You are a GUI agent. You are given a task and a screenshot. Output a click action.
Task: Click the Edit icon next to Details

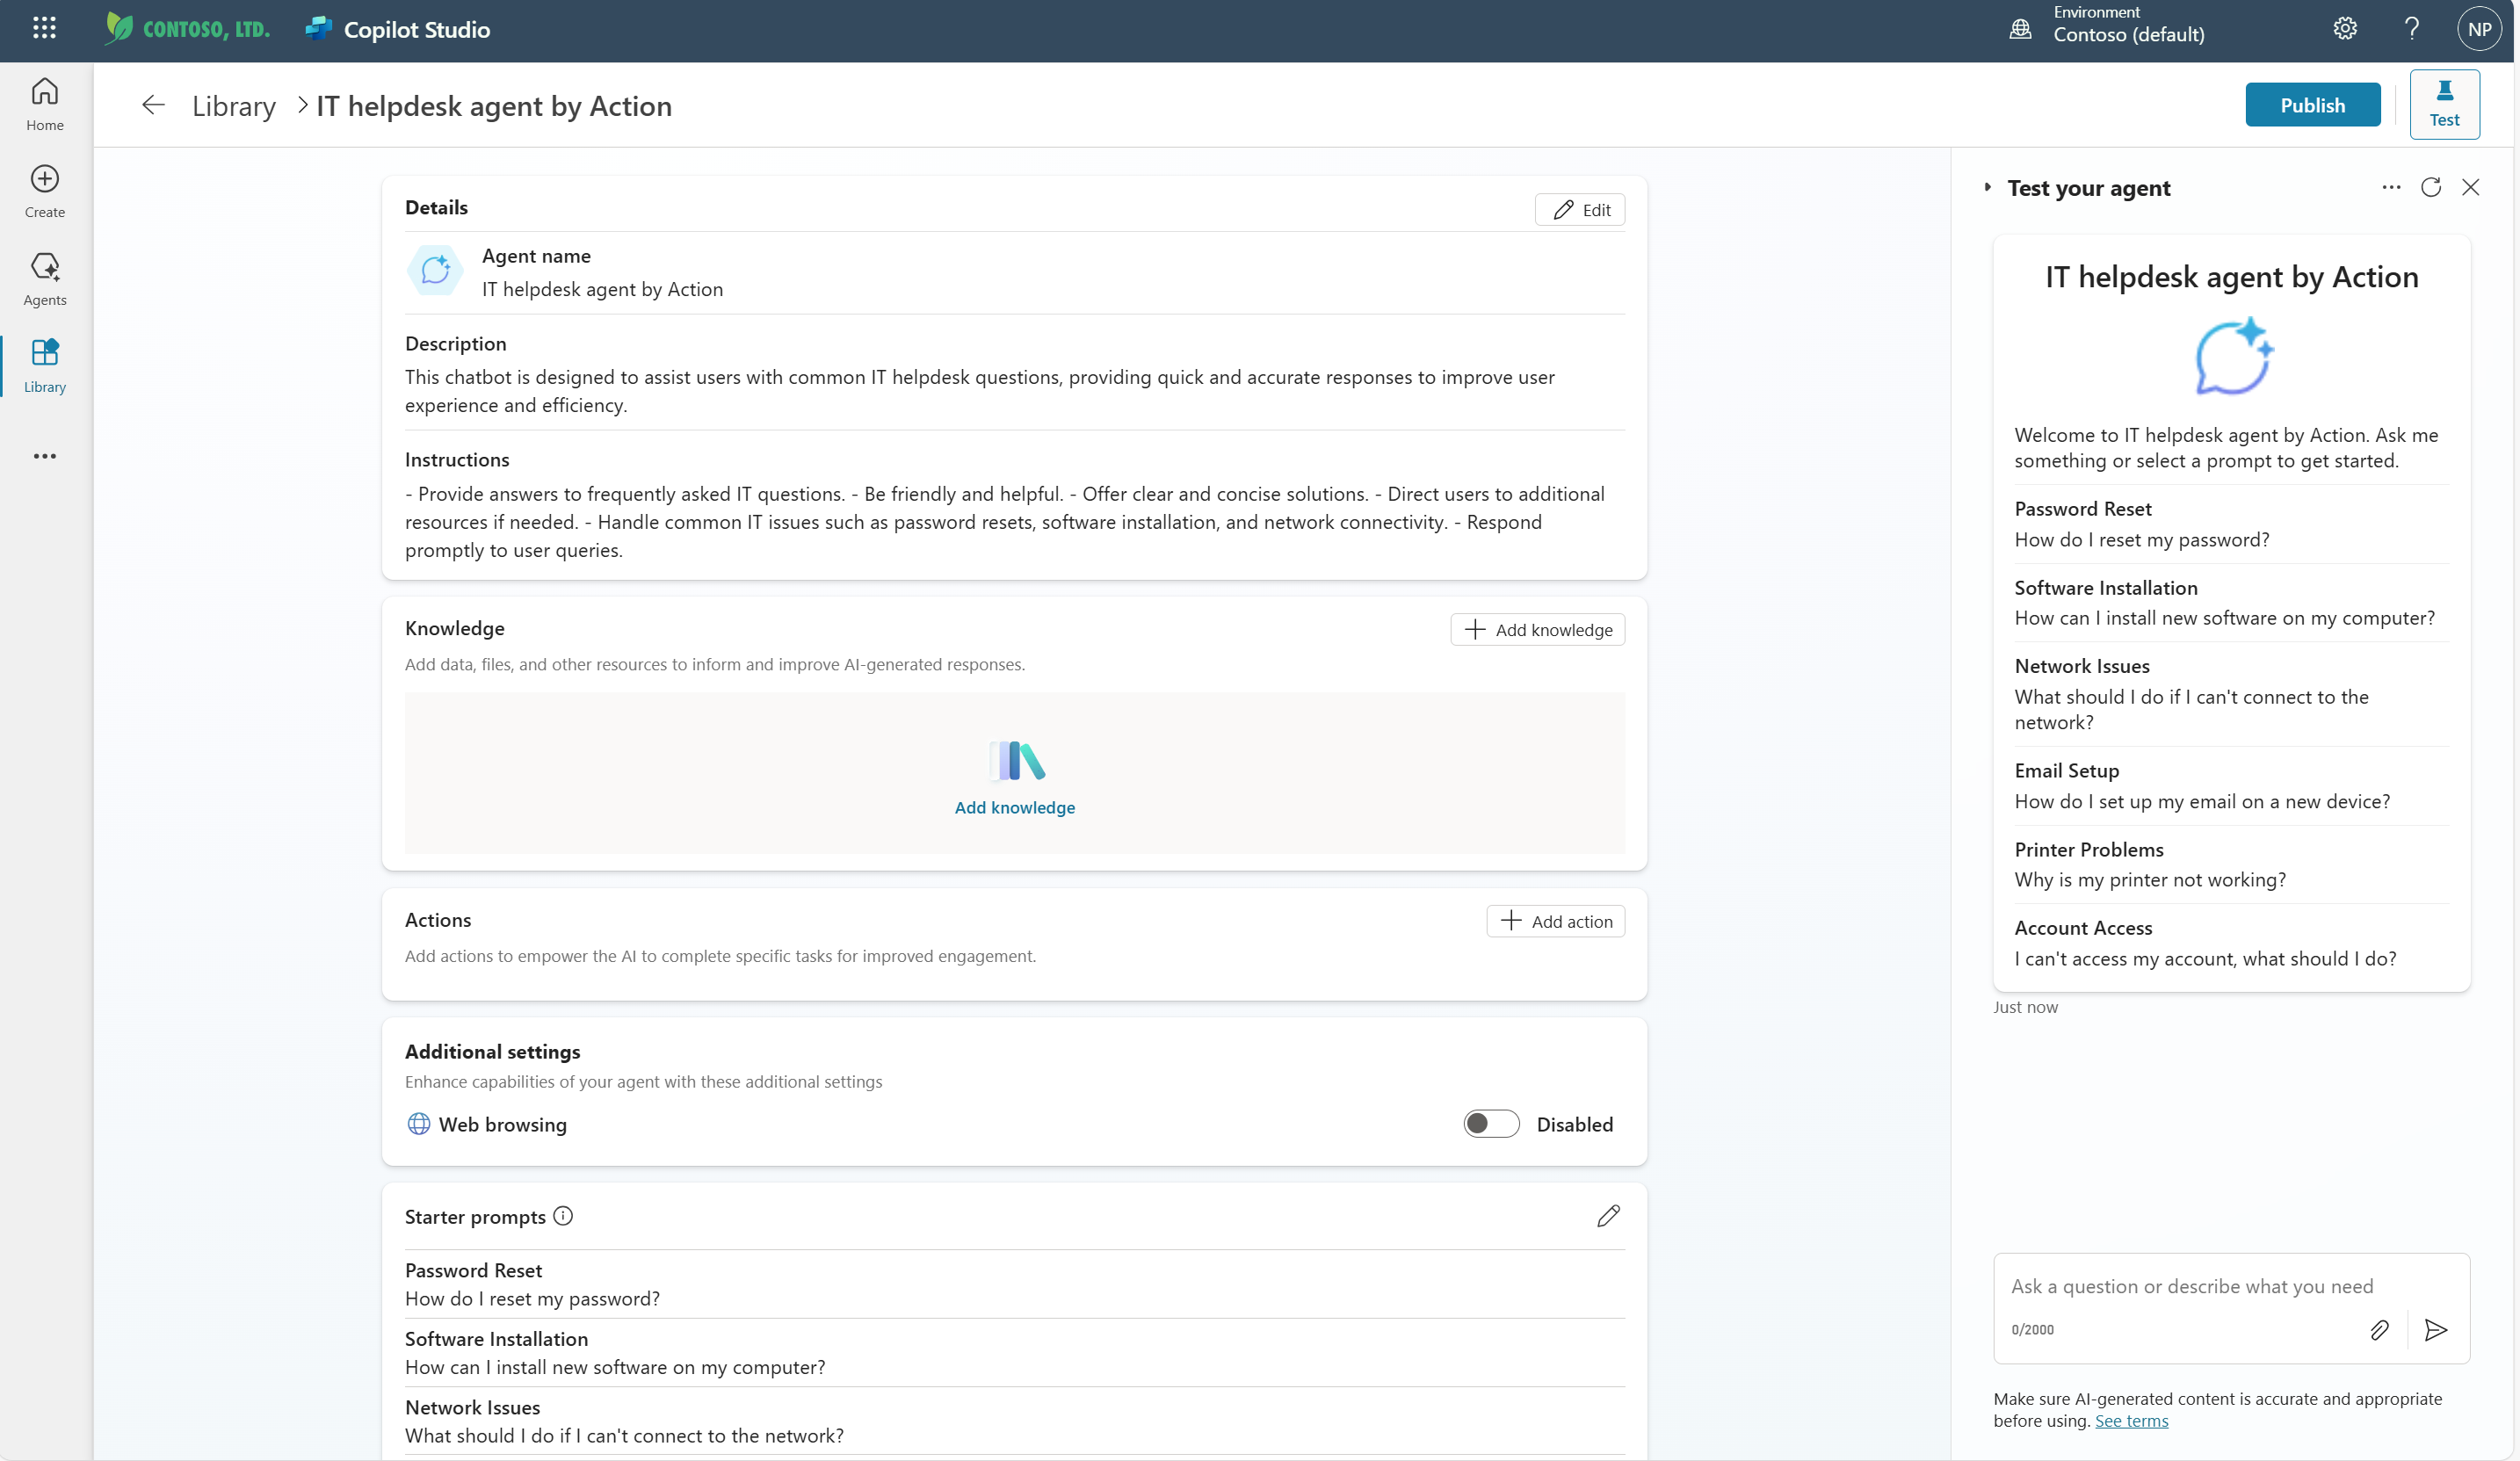pyautogui.click(x=1579, y=211)
